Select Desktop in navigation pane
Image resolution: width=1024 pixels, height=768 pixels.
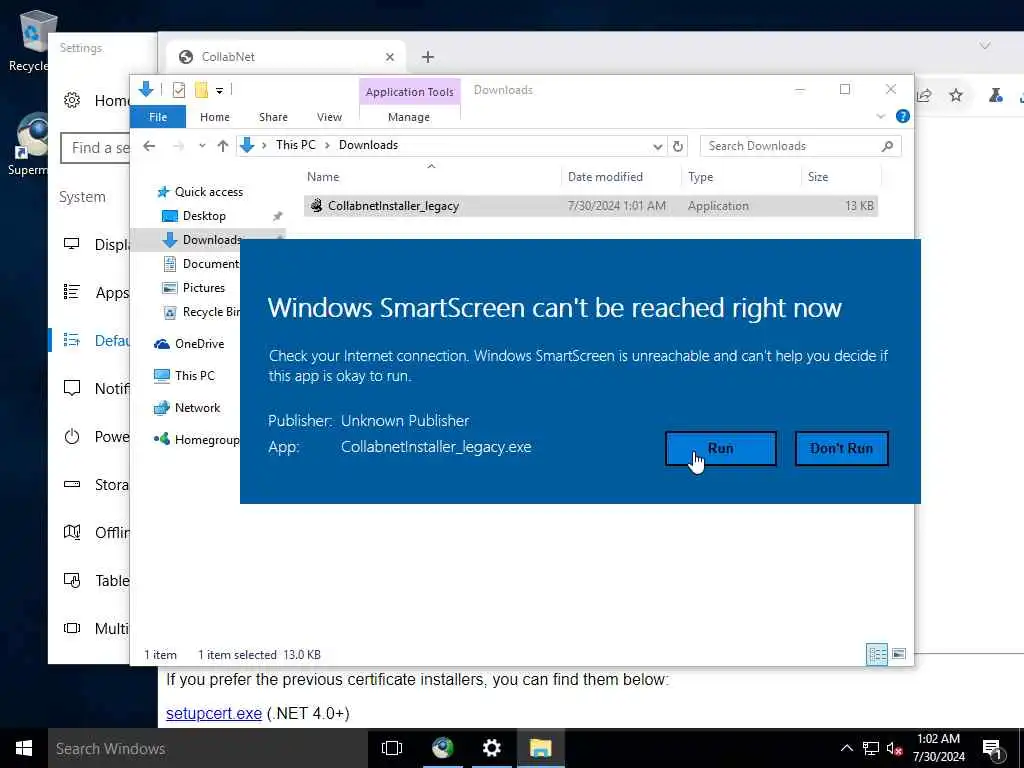coord(204,216)
